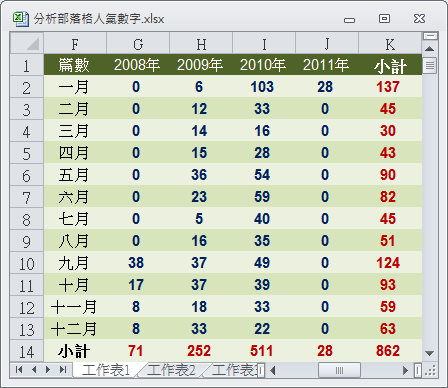Click the 小計 header cell in column K

tap(390, 65)
